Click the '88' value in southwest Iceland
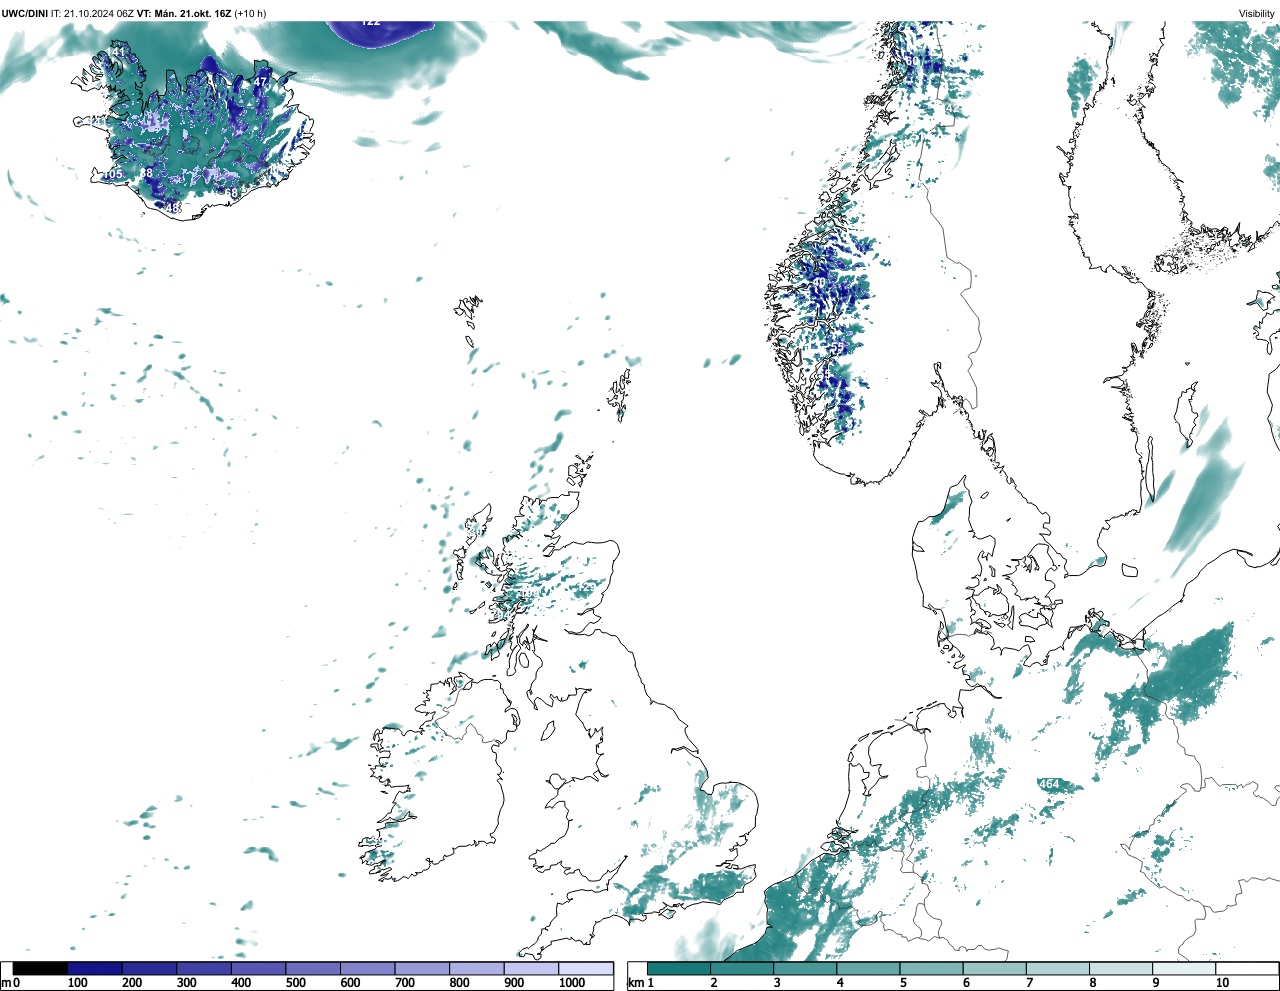Viewport: 1280px width, 991px height. click(x=146, y=173)
